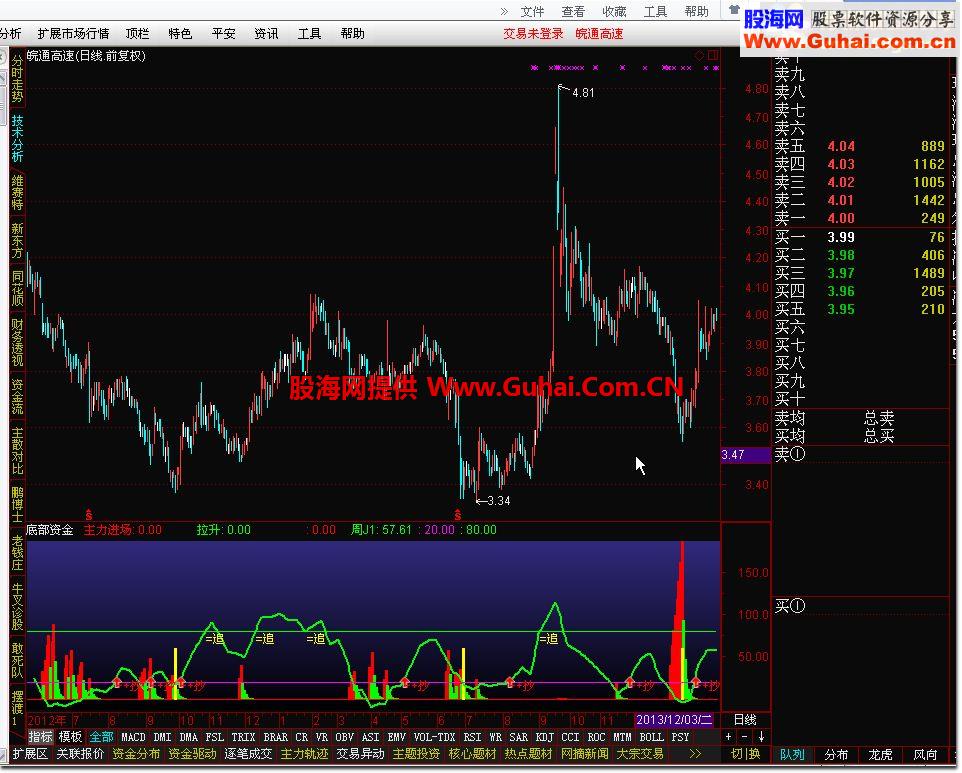Select the 分布 order panel tab
This screenshot has height=773, width=962.
pos(836,755)
